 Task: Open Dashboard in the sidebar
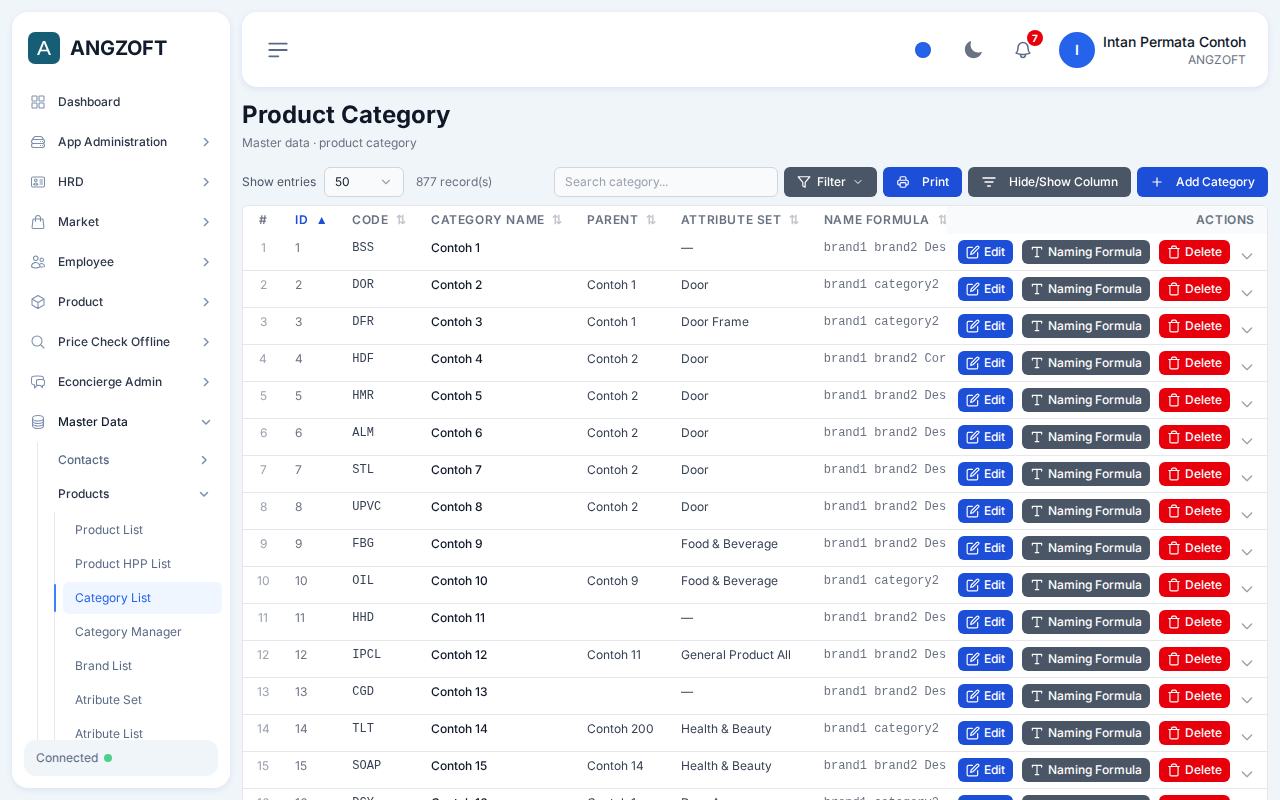[x=121, y=102]
